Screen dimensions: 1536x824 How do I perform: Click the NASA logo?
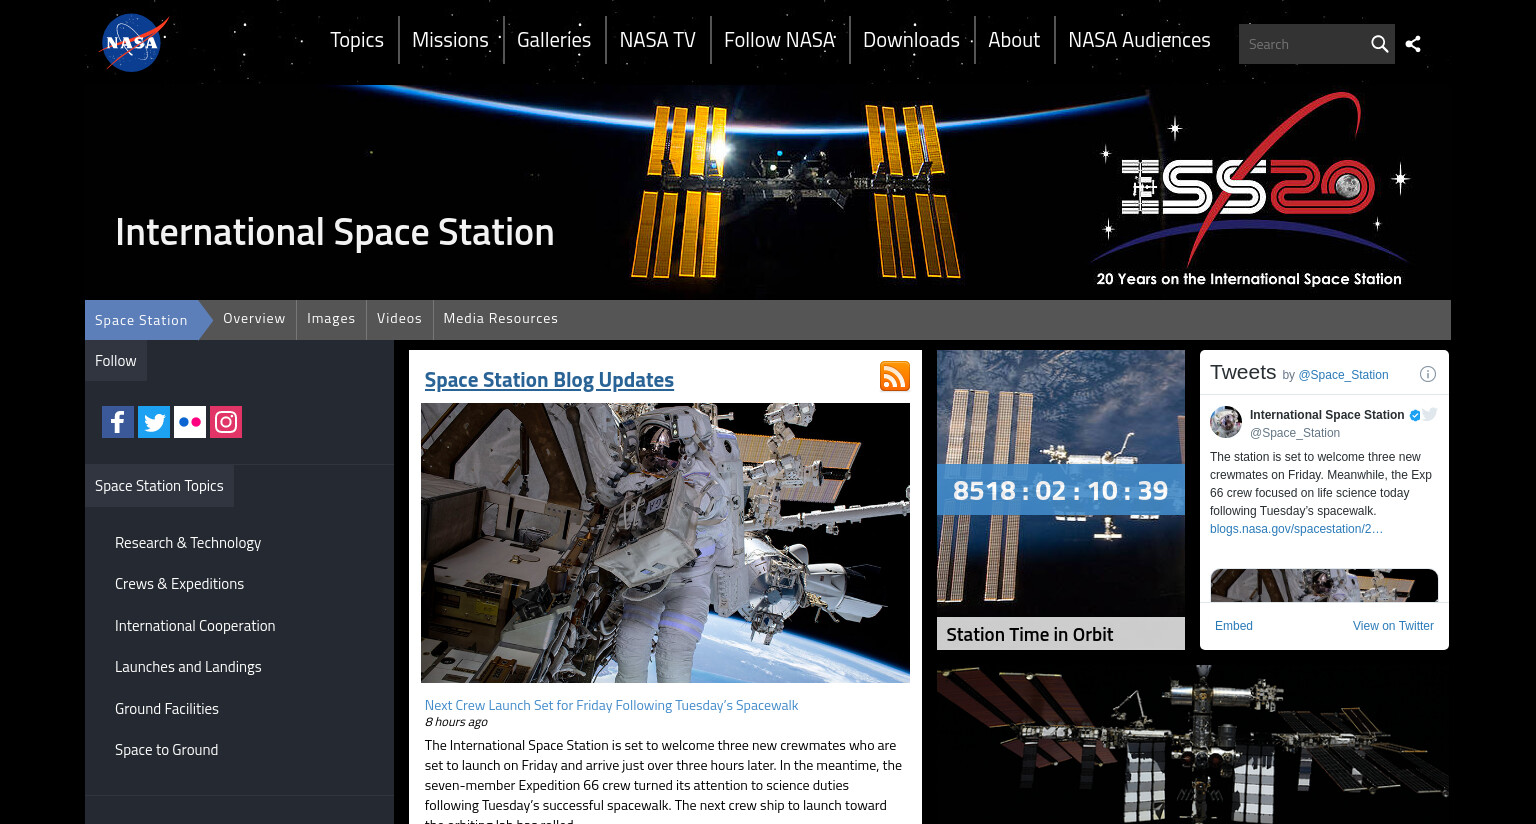135,43
